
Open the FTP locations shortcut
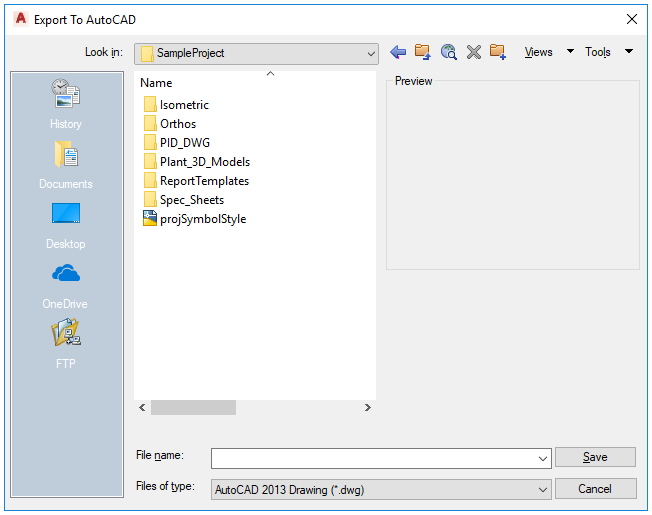[x=66, y=344]
